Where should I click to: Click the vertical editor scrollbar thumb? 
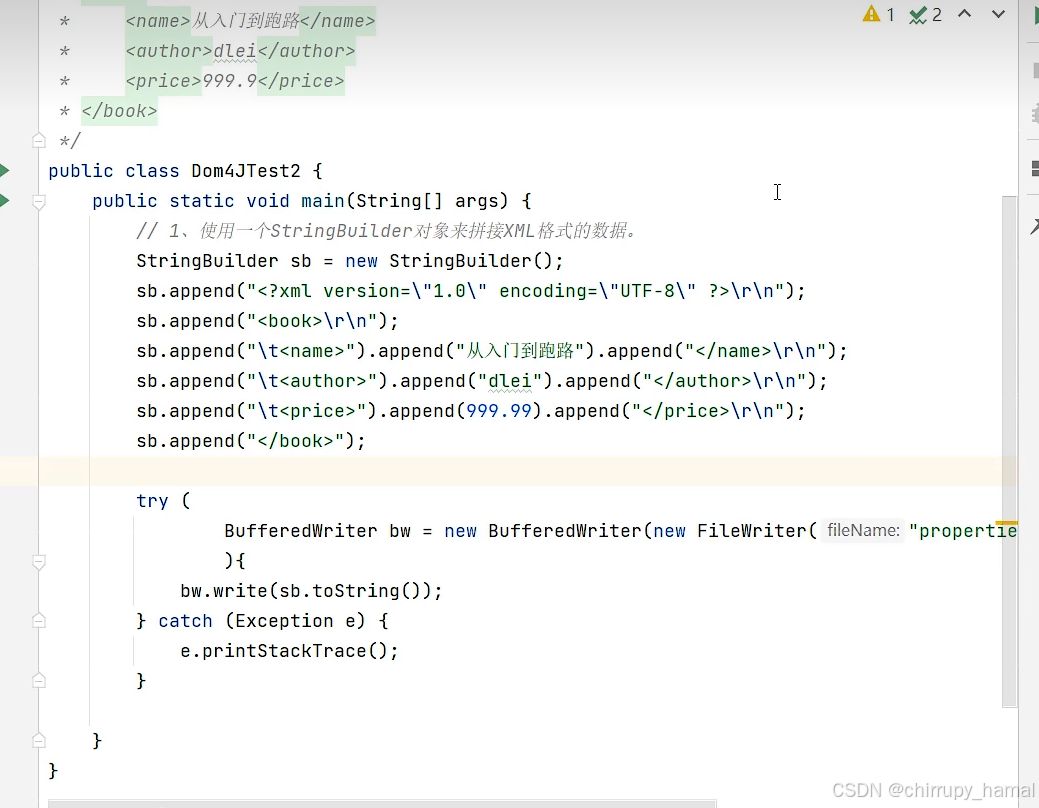pyautogui.click(x=1009, y=451)
